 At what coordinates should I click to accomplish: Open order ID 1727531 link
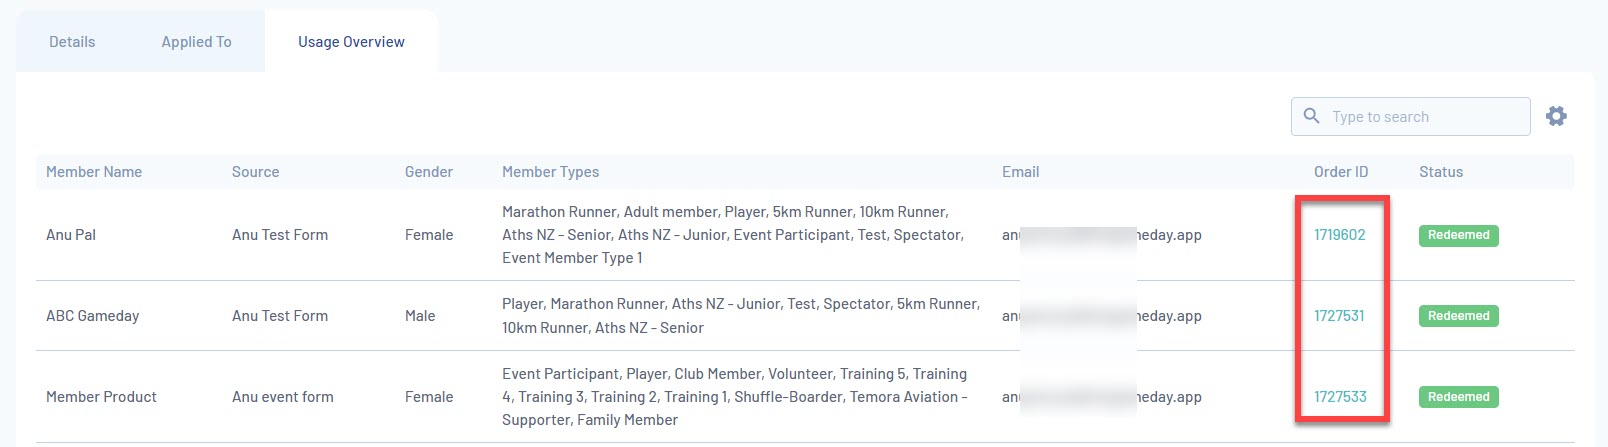coord(1339,316)
